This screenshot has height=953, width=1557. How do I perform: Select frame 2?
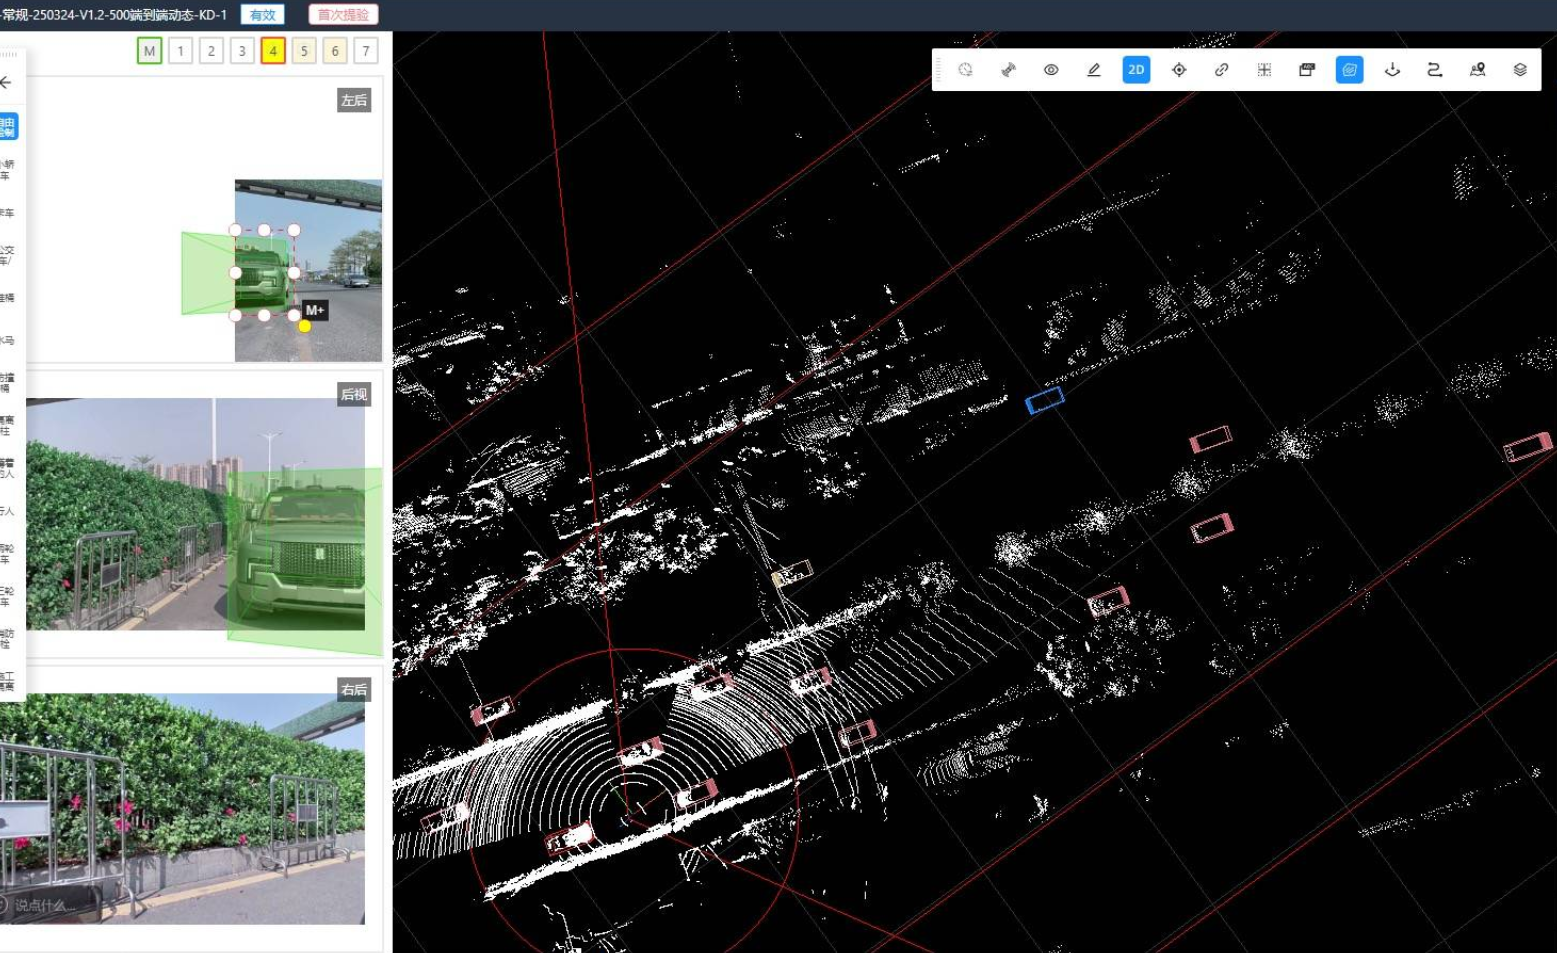211,51
